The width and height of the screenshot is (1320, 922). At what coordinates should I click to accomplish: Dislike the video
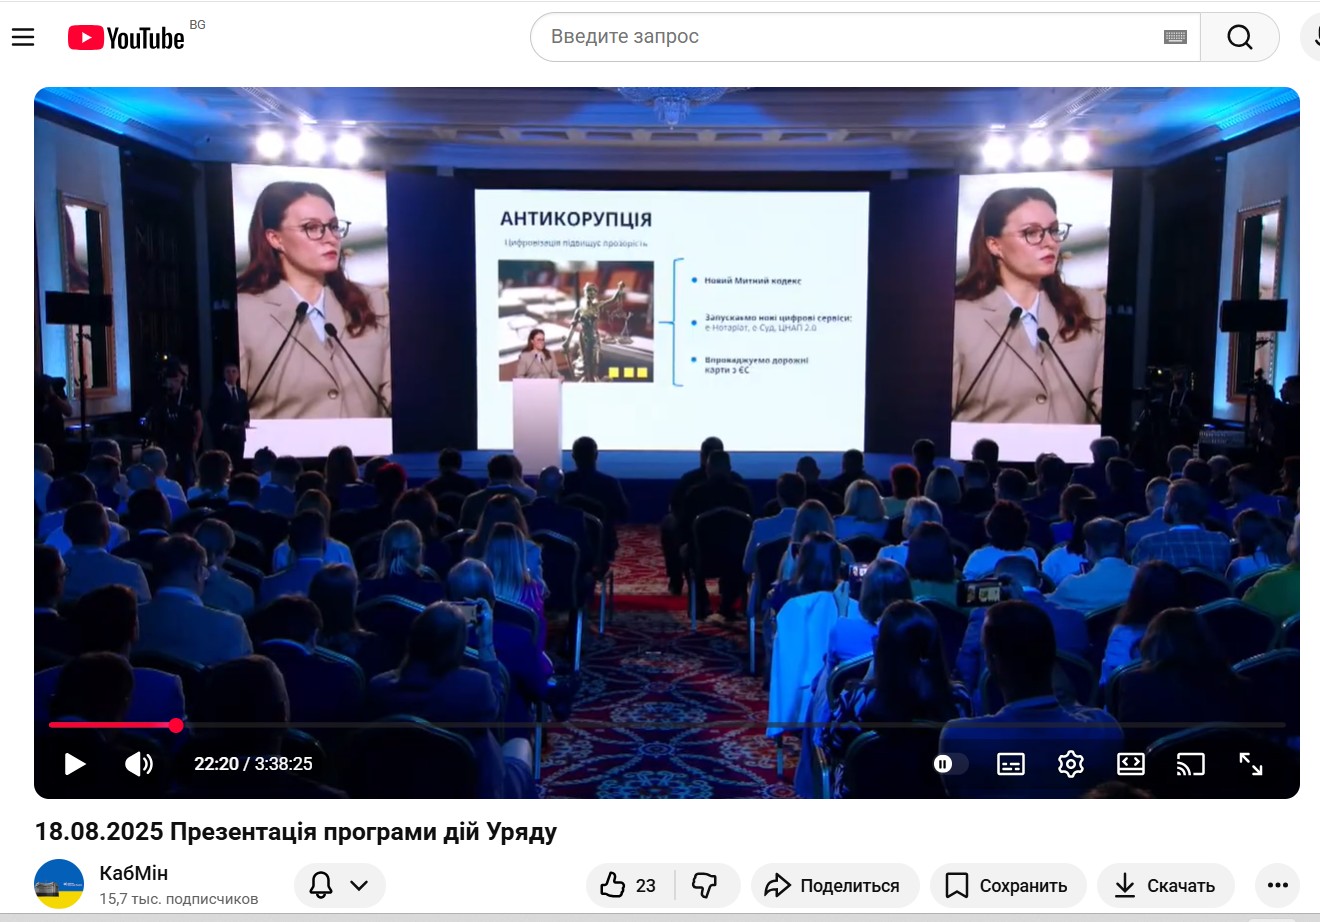tap(706, 885)
